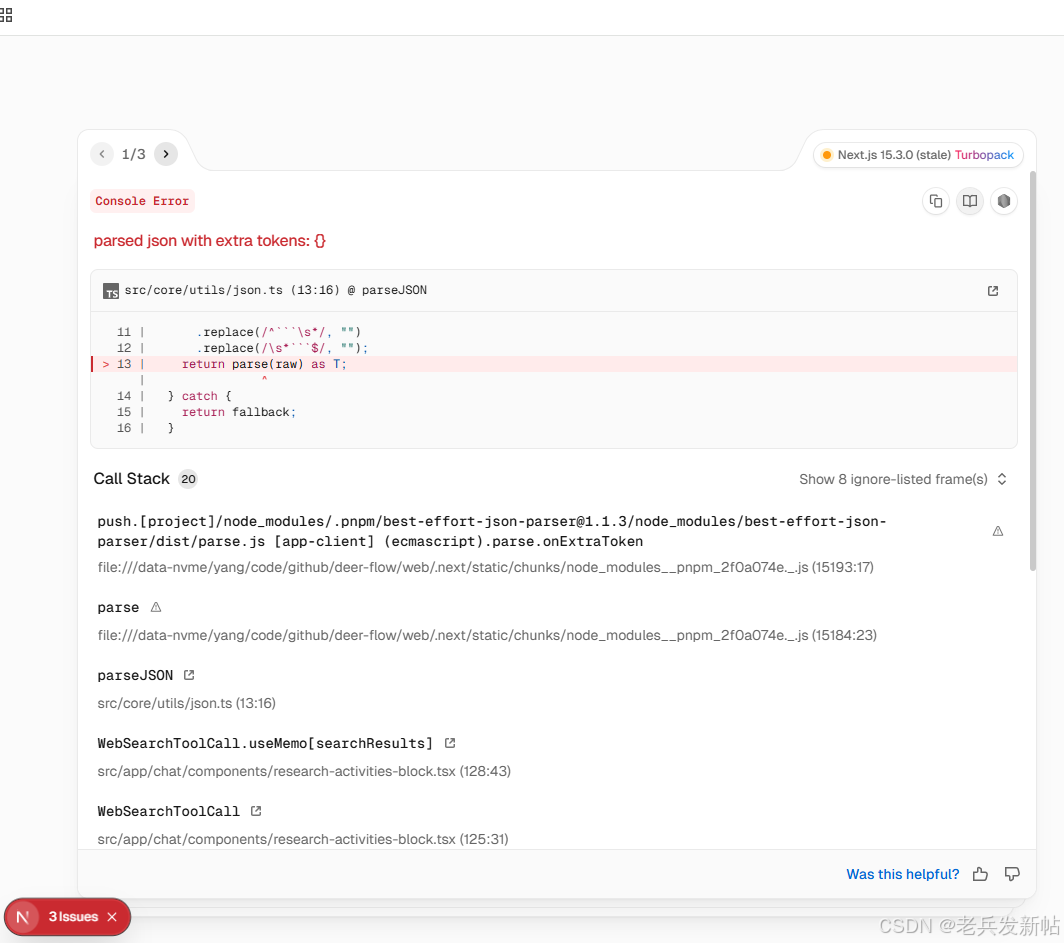This screenshot has height=943, width=1064.
Task: Expand Show 8 ignore-listed frames
Action: click(x=902, y=479)
